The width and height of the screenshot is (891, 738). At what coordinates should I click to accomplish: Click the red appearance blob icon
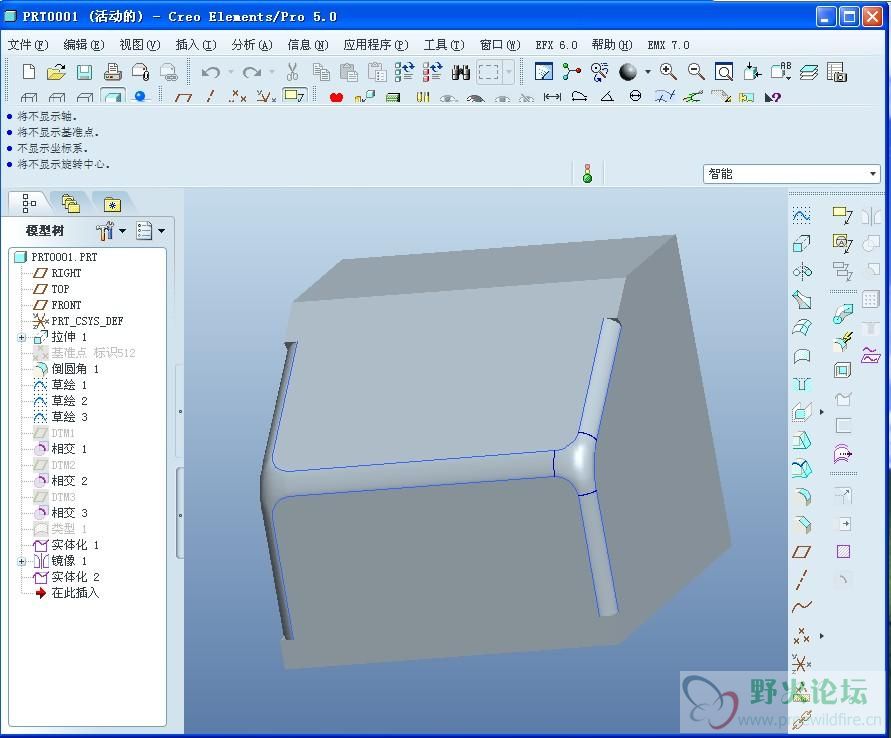(x=336, y=97)
